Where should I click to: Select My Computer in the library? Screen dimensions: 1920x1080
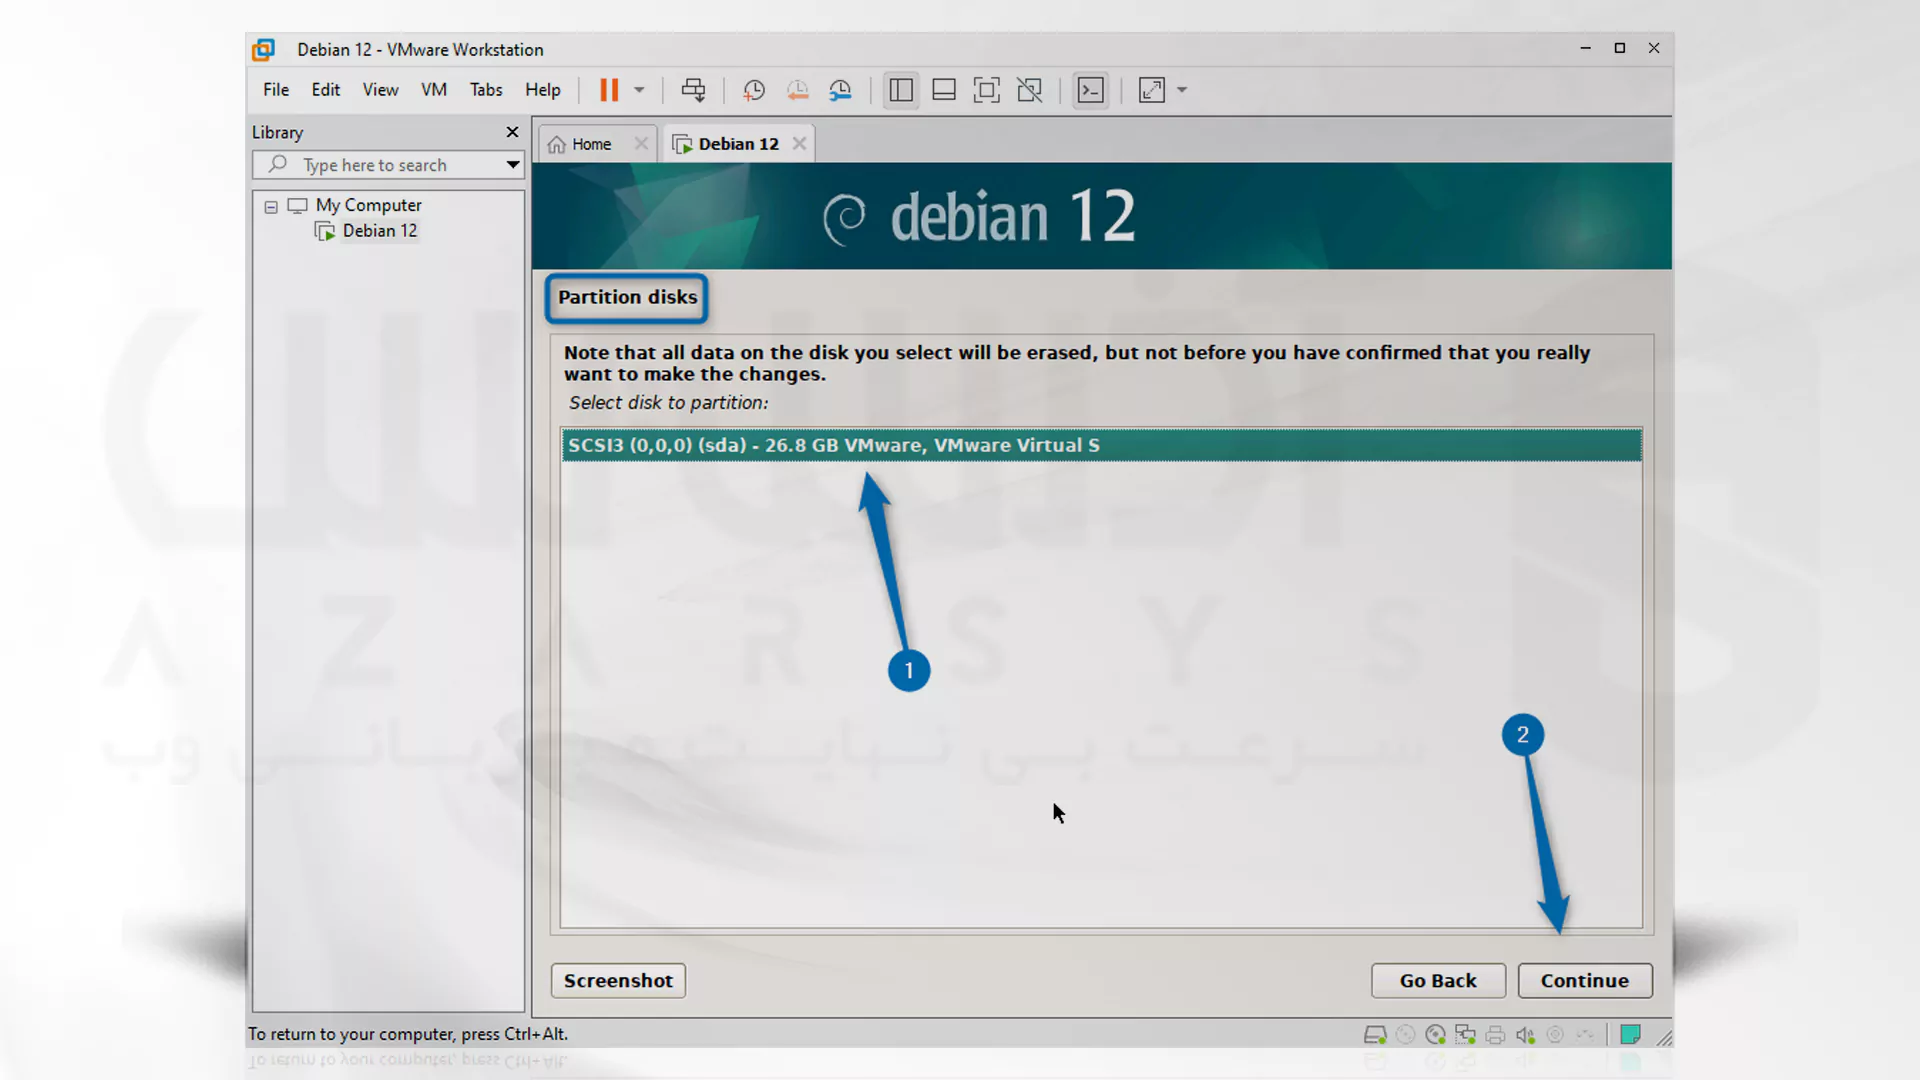coord(368,205)
